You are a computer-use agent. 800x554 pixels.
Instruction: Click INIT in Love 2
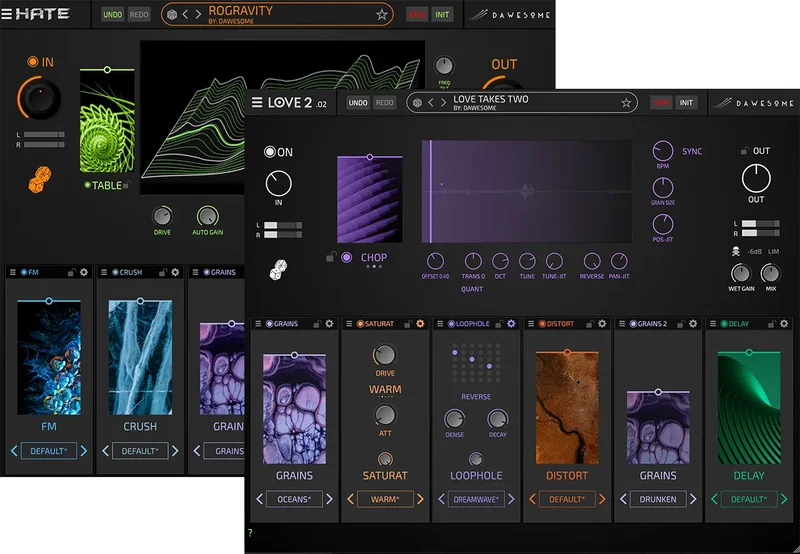click(x=686, y=103)
